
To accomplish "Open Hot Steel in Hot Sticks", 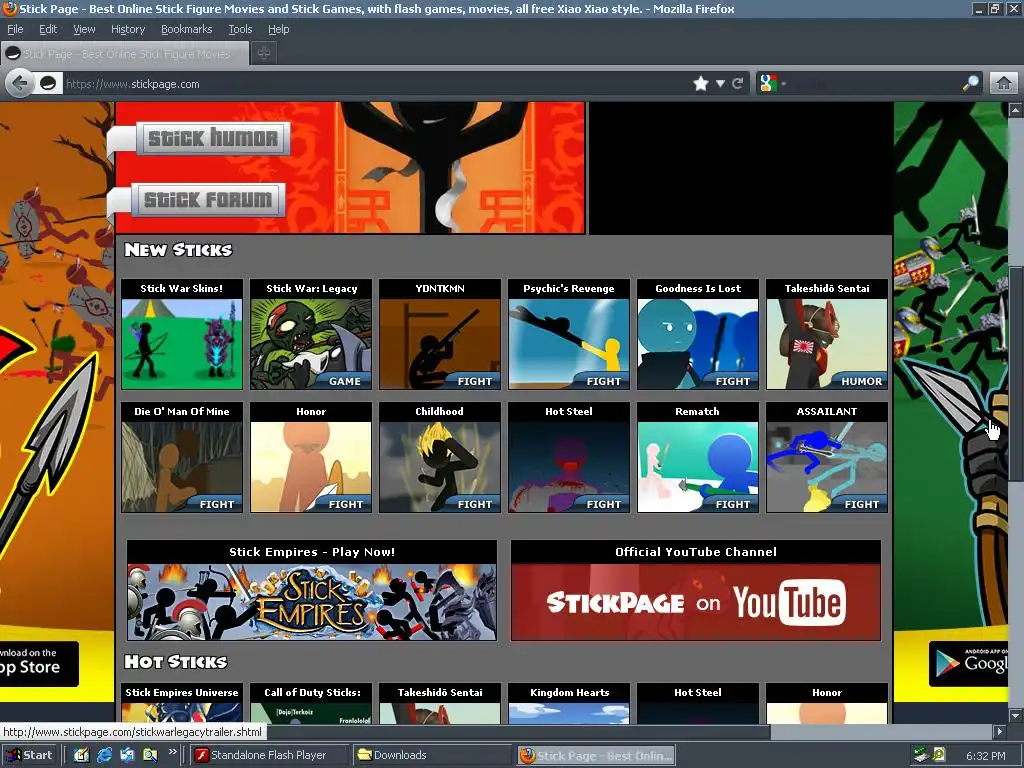I will [x=697, y=703].
